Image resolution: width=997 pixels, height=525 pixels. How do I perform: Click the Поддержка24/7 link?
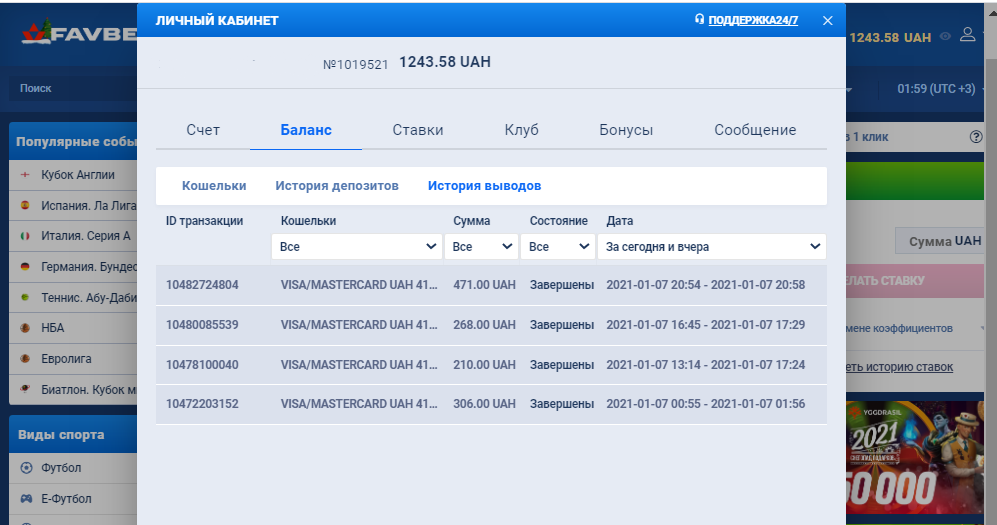click(x=753, y=20)
